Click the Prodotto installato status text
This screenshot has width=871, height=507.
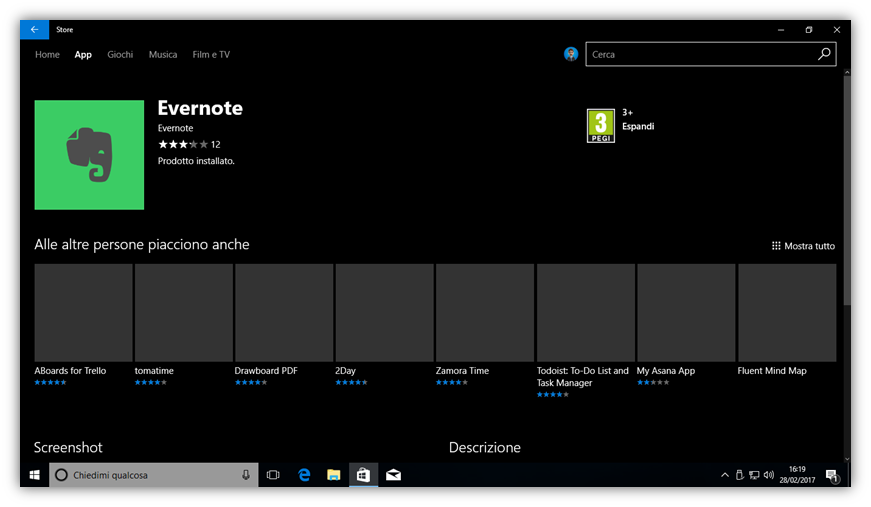pos(196,161)
